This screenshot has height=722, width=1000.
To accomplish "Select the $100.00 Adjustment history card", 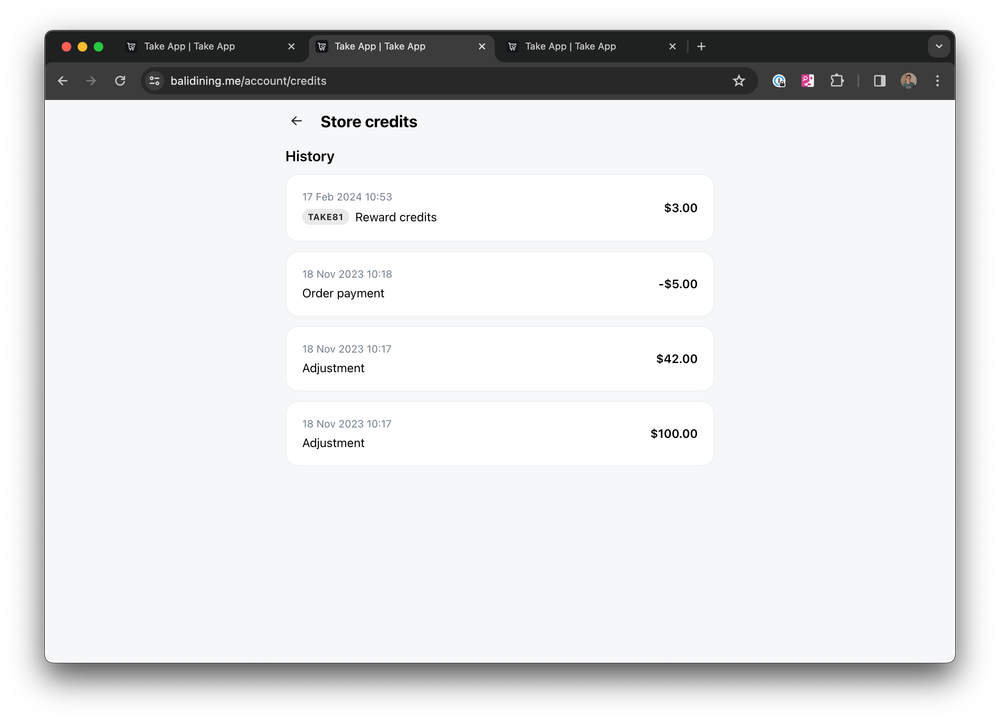I will pyautogui.click(x=500, y=434).
